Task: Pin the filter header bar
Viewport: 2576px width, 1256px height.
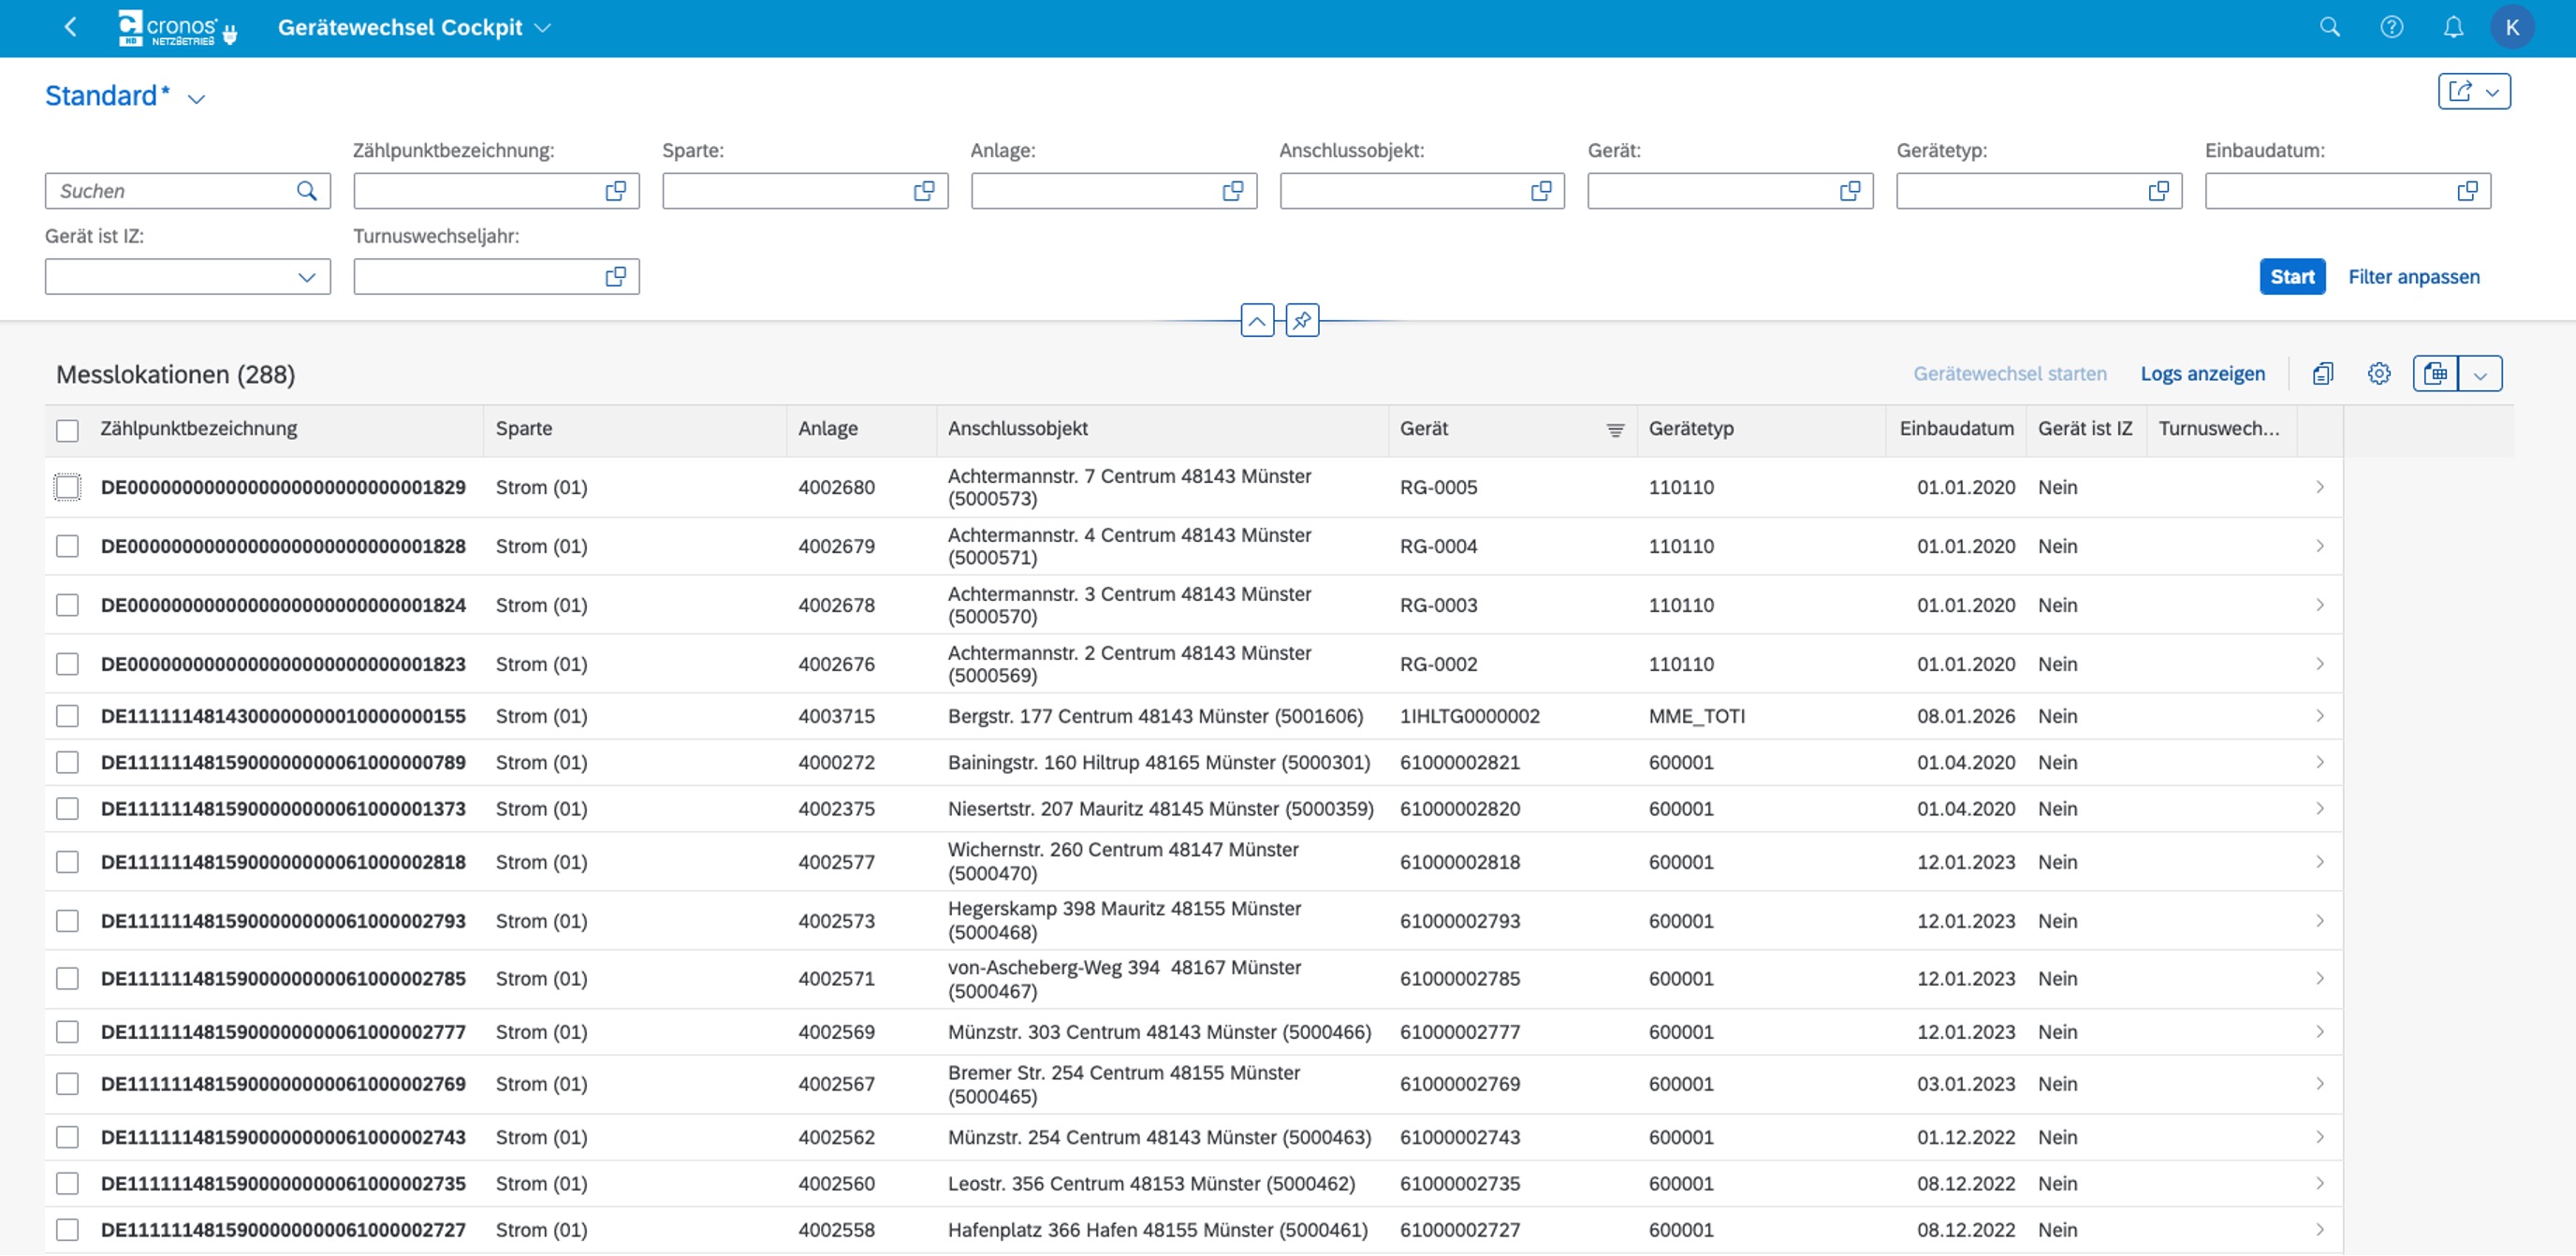Action: pos(1302,320)
